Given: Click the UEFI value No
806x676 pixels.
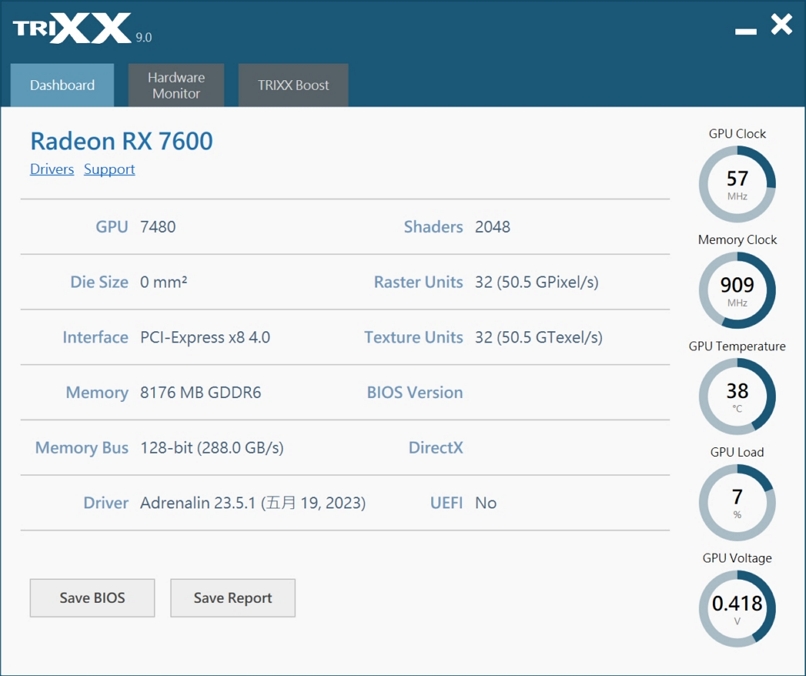Looking at the screenshot, I should point(486,503).
